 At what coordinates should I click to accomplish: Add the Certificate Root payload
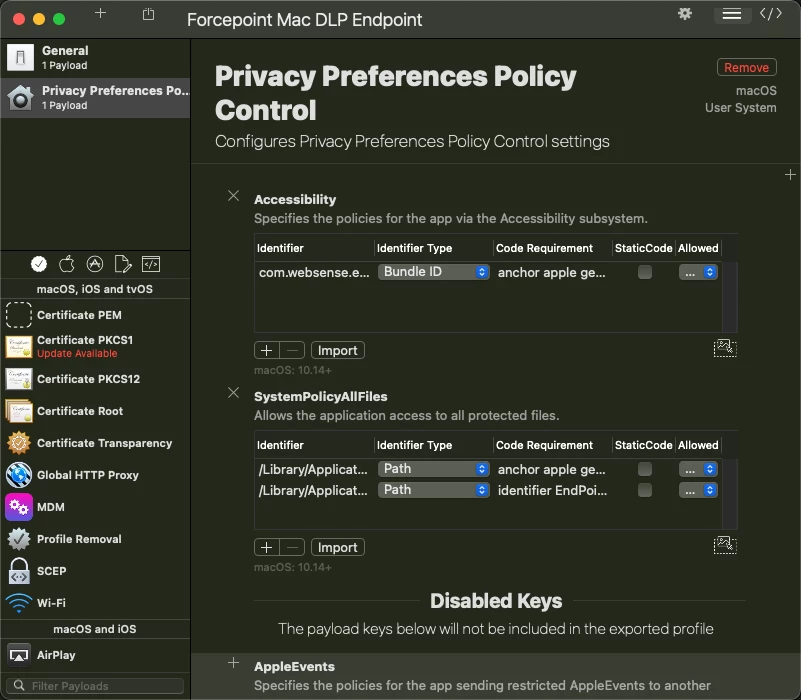pyautogui.click(x=95, y=411)
